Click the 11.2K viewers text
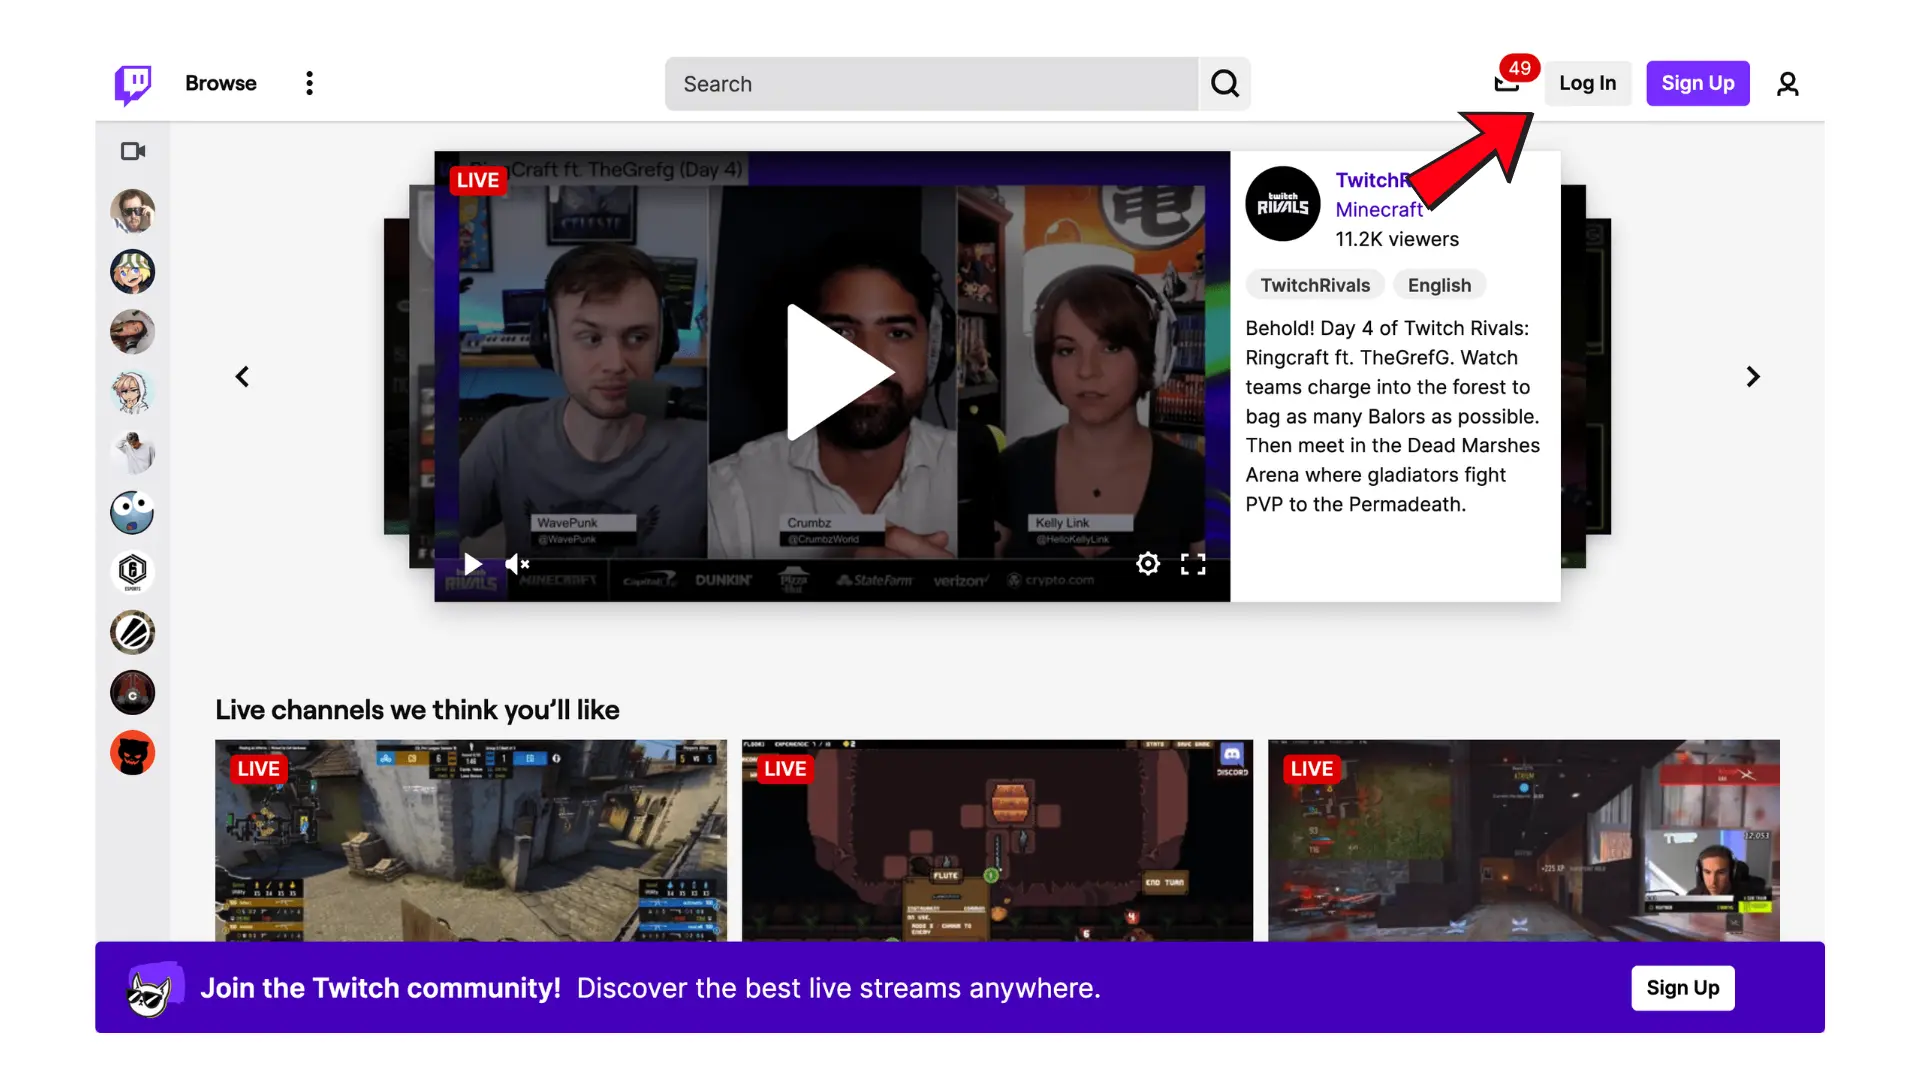The height and width of the screenshot is (1080, 1920). click(1397, 239)
